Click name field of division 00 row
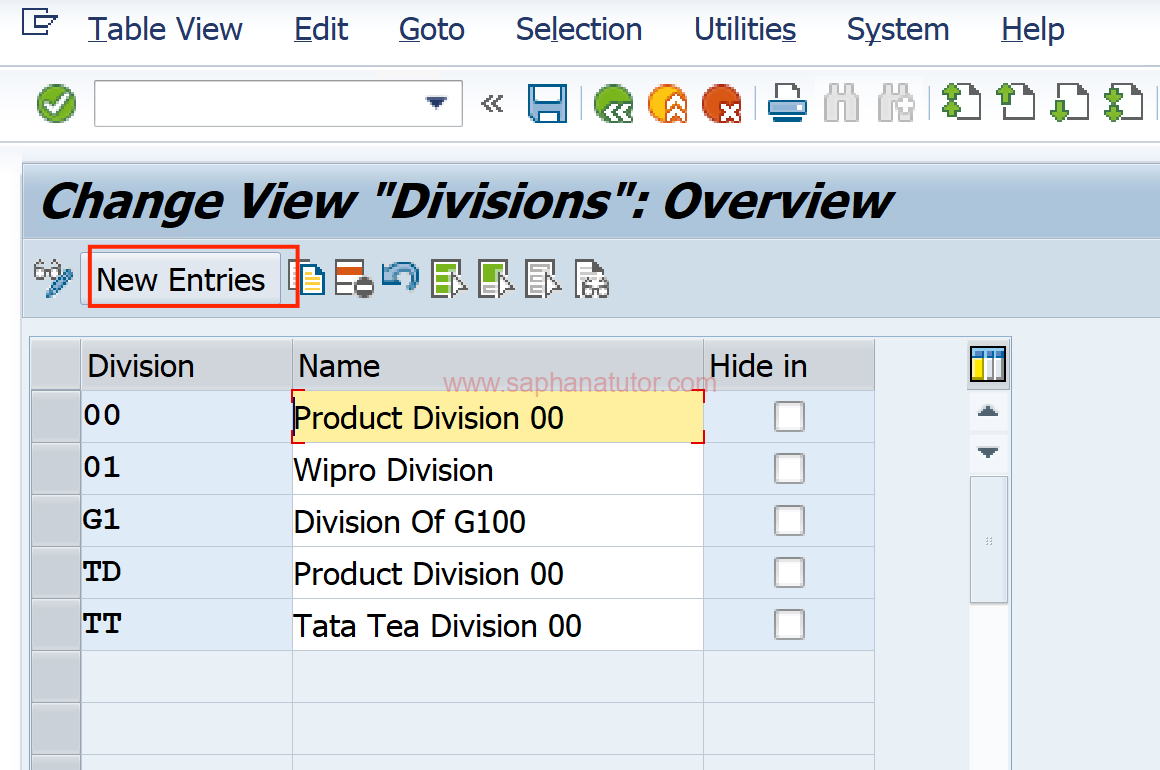Screen dimensions: 1160x770 pyautogui.click(x=498, y=417)
